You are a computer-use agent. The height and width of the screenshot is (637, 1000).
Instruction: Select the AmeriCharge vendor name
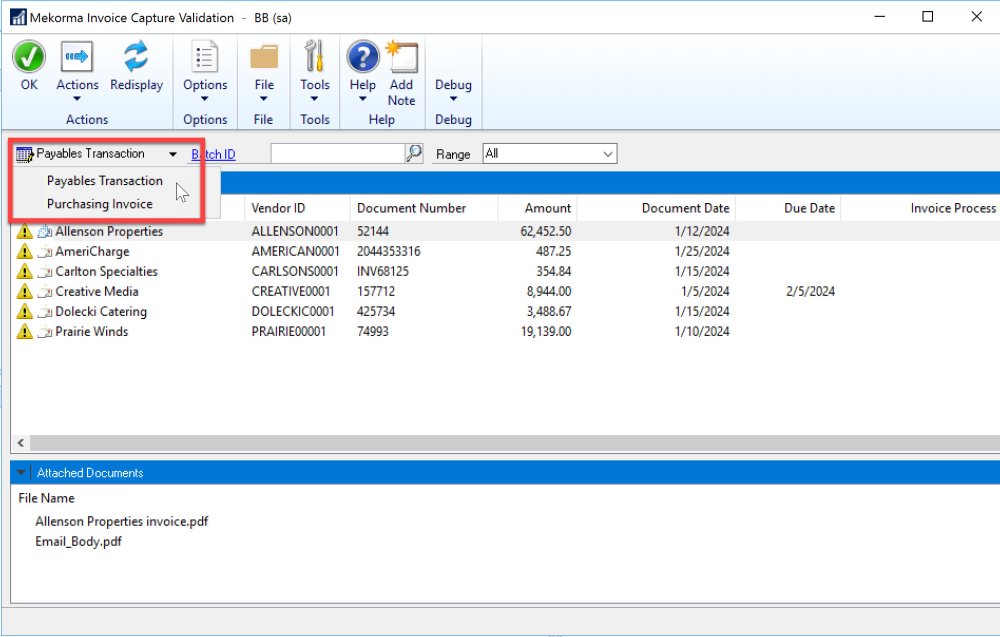[x=92, y=251]
